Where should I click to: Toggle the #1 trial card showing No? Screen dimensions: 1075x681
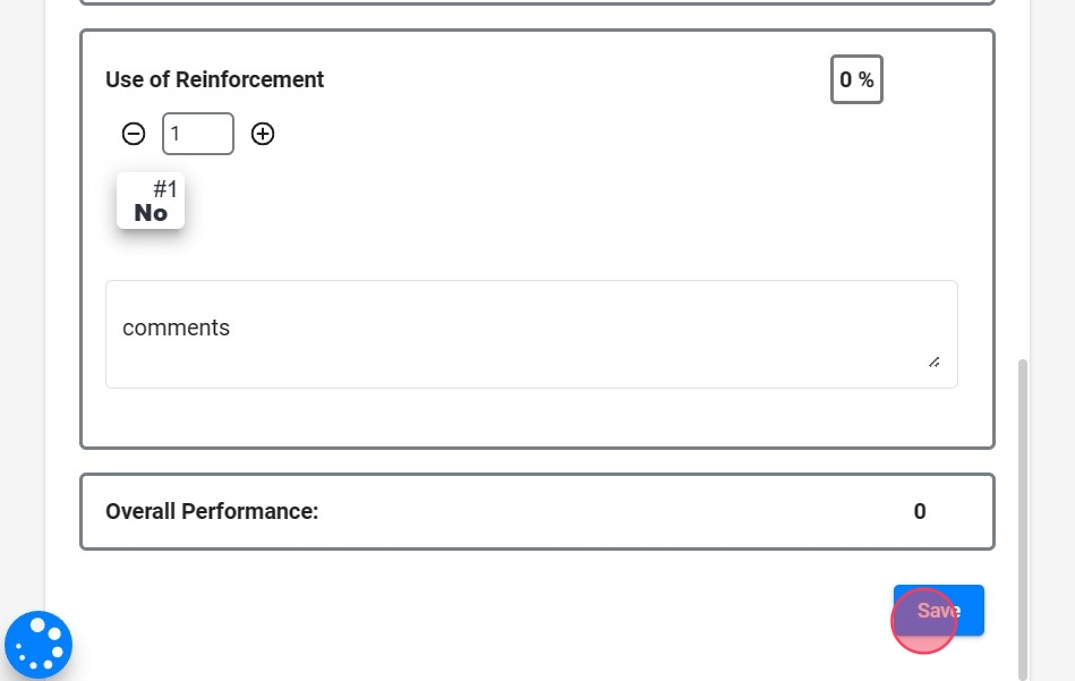coord(151,201)
